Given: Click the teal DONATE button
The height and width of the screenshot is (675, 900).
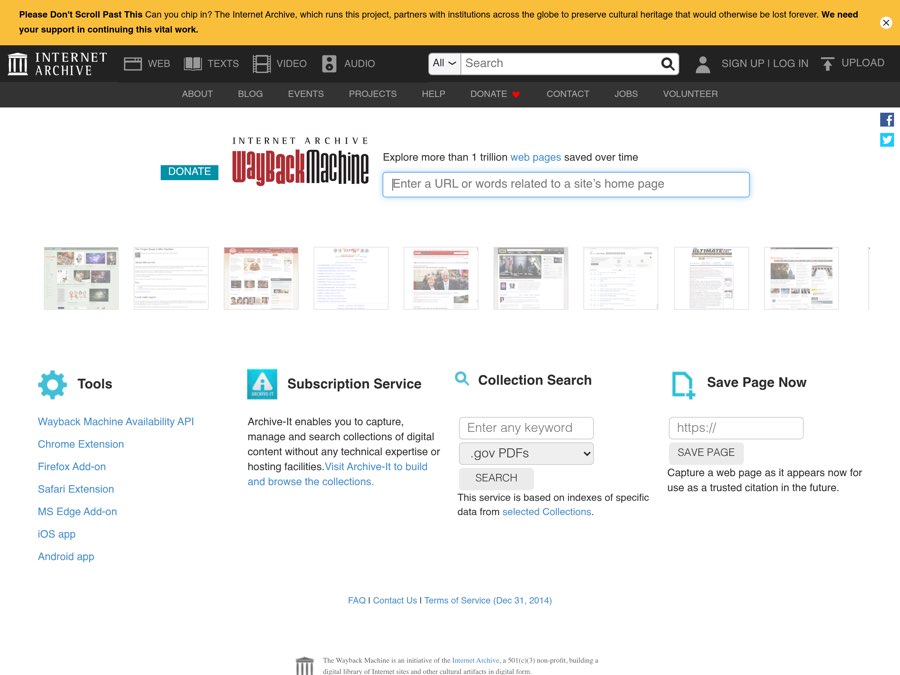Looking at the screenshot, I should pyautogui.click(x=189, y=172).
